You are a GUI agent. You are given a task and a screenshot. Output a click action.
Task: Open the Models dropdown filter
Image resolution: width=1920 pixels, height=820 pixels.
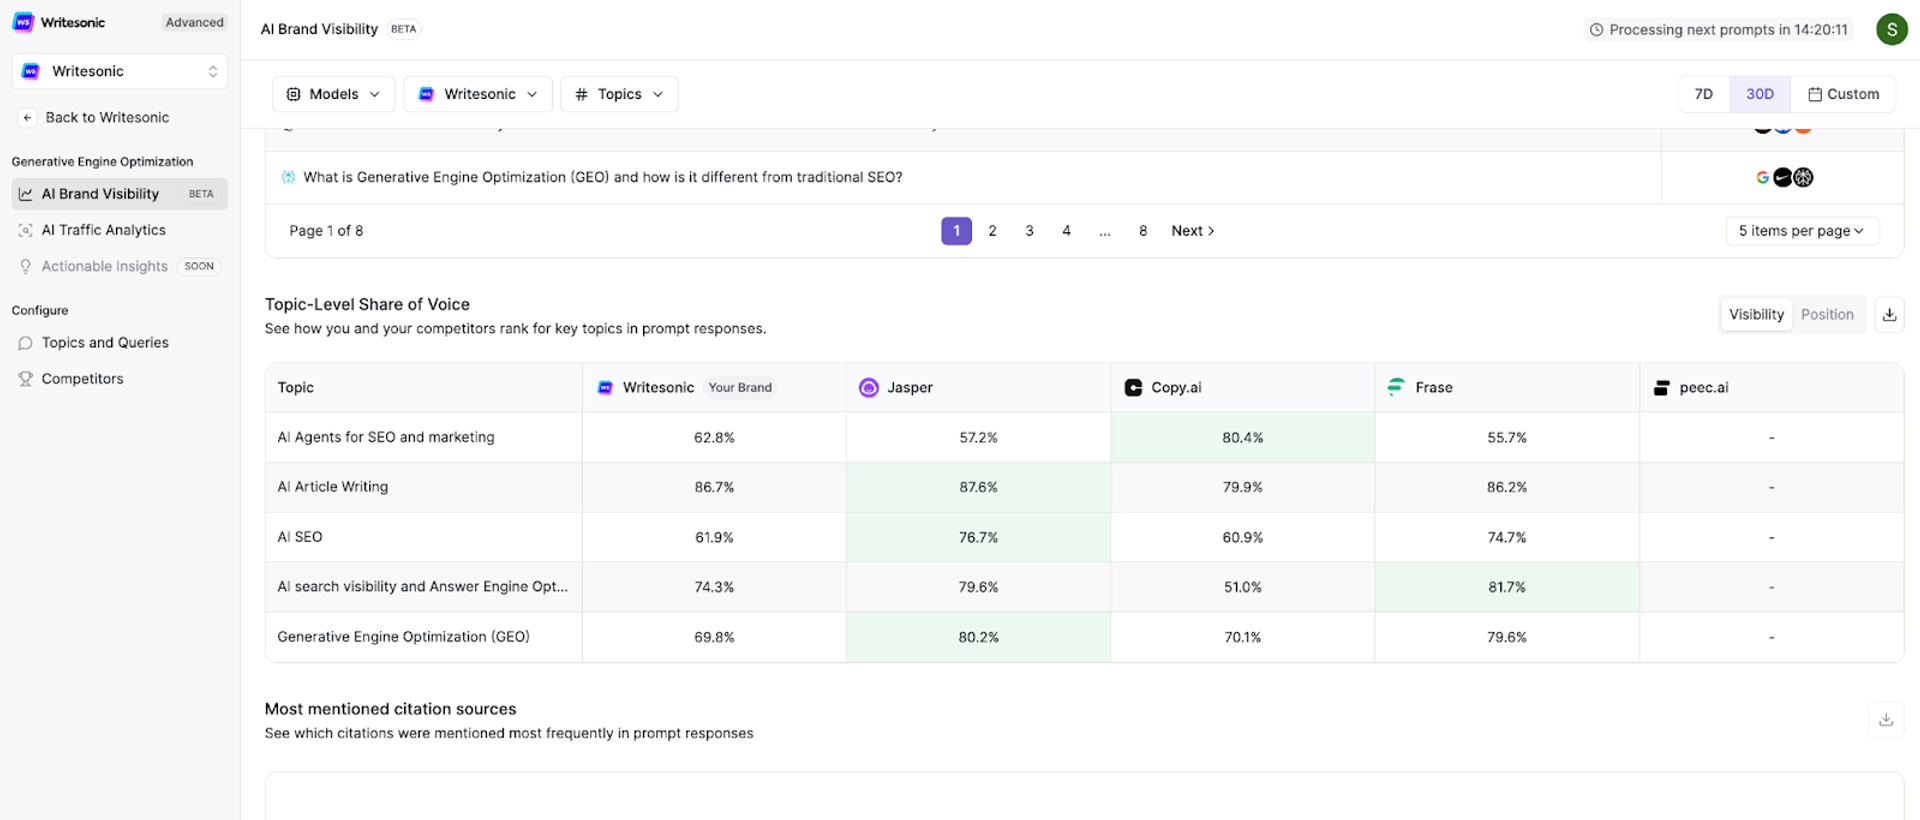[x=333, y=94]
